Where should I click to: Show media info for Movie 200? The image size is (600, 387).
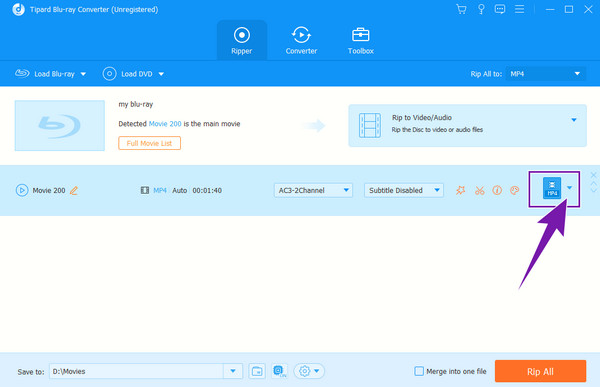[x=497, y=190]
